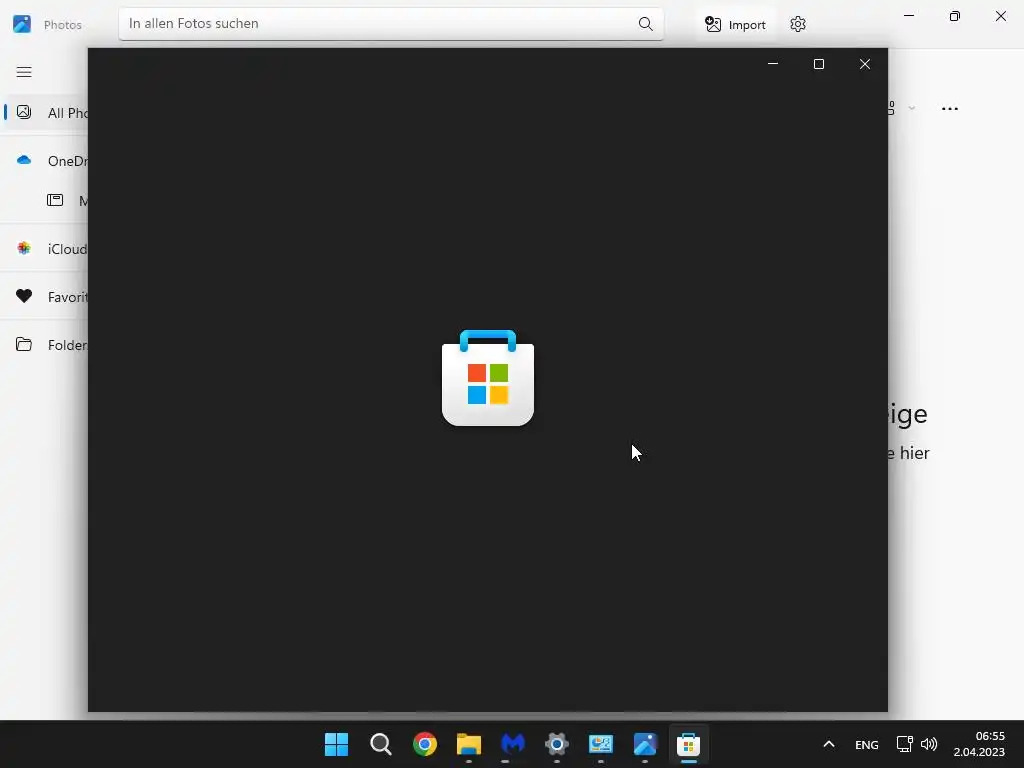Open the Photos hamburger navigation menu
The height and width of the screenshot is (768, 1024).
[24, 72]
